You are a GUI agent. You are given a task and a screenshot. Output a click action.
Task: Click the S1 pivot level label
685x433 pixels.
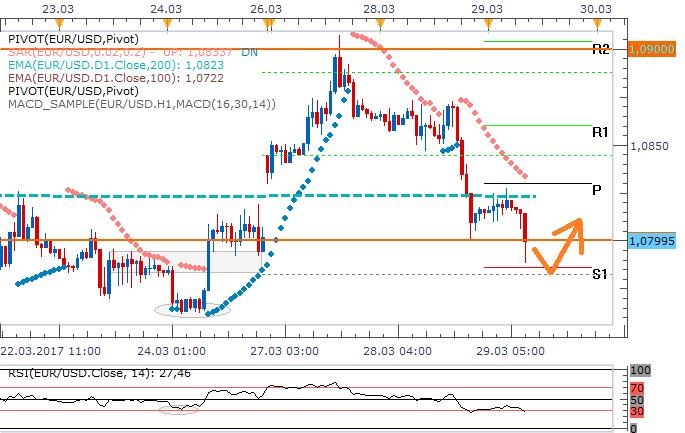[x=598, y=273]
